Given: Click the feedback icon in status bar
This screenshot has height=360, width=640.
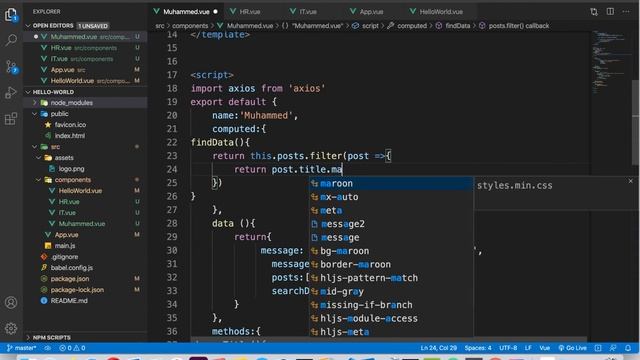Looking at the screenshot, I should click(613, 348).
